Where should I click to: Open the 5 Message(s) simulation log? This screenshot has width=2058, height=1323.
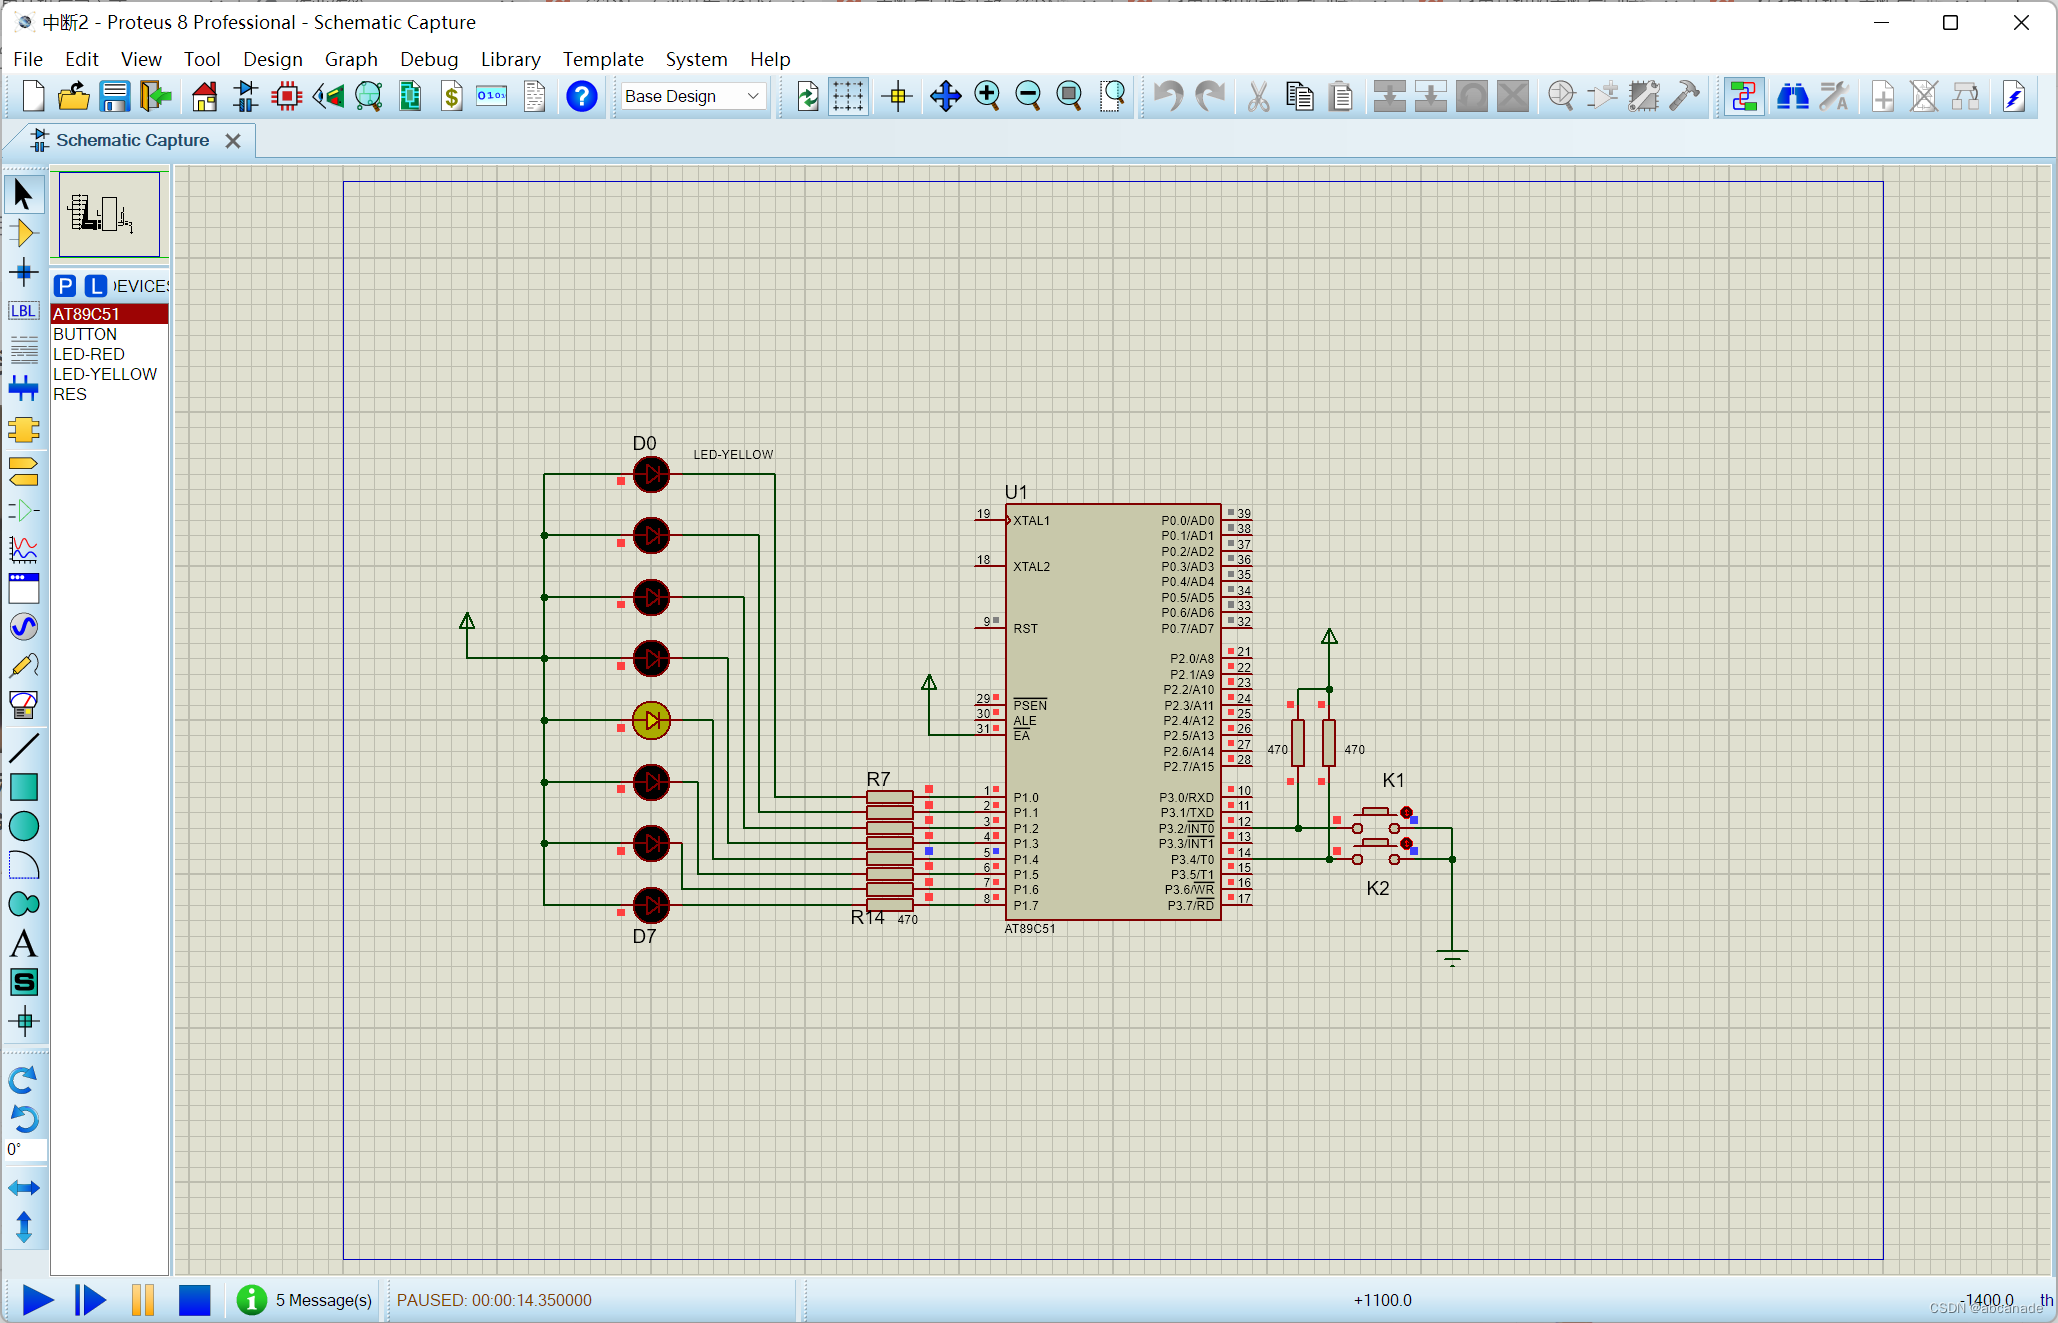pyautogui.click(x=304, y=1299)
